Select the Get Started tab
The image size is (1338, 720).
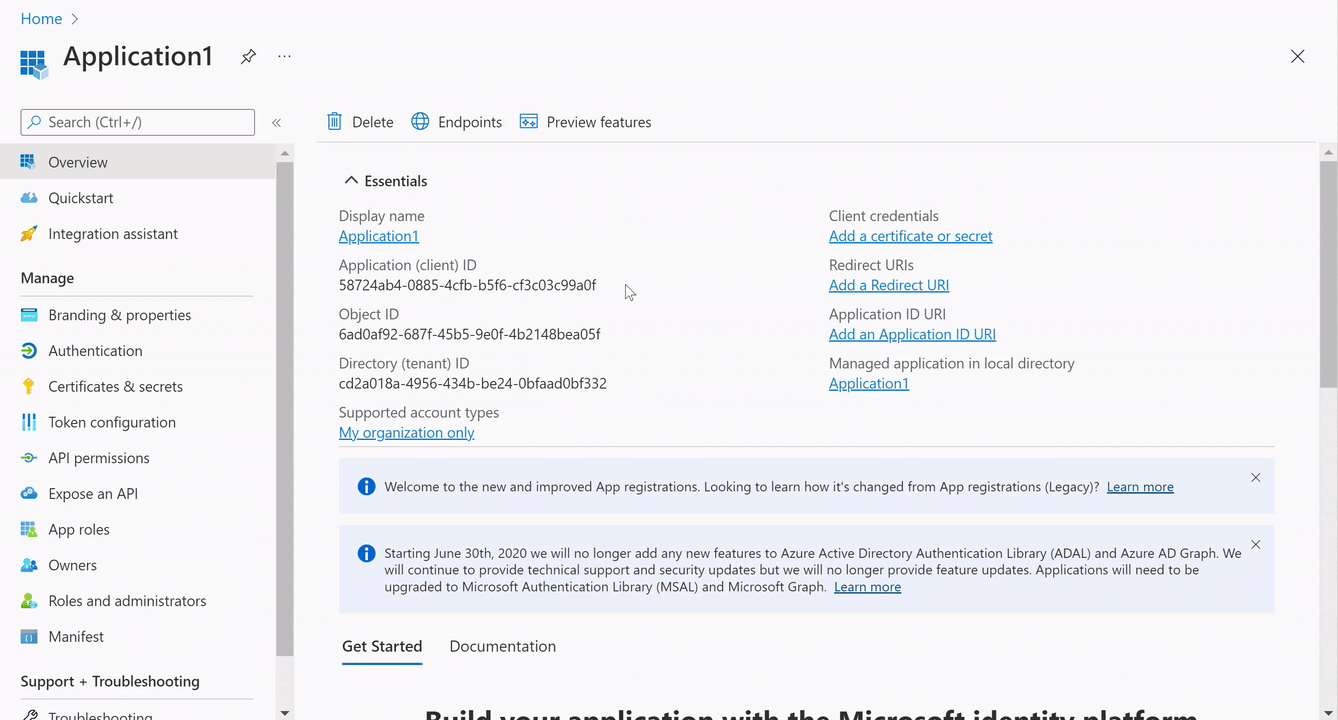pyautogui.click(x=382, y=646)
